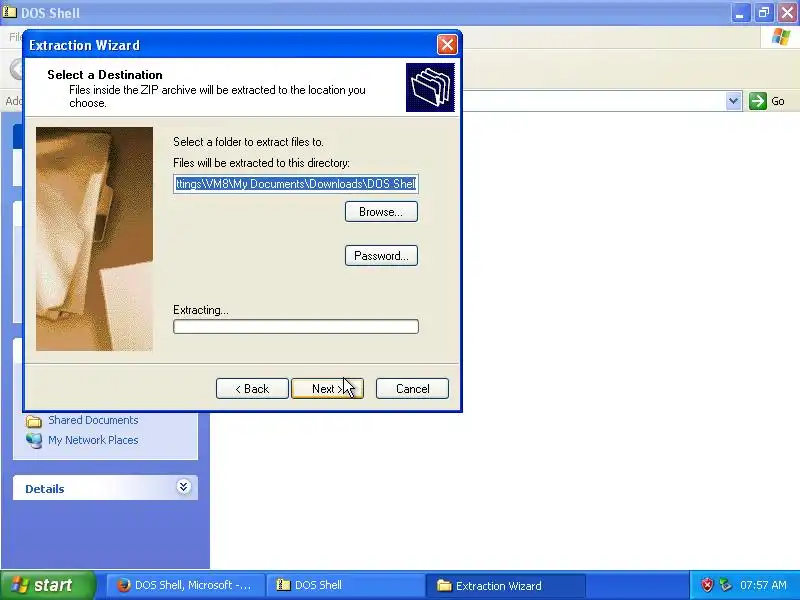The height and width of the screenshot is (600, 800).
Task: Click the Extracting progress bar
Action: (x=296, y=327)
